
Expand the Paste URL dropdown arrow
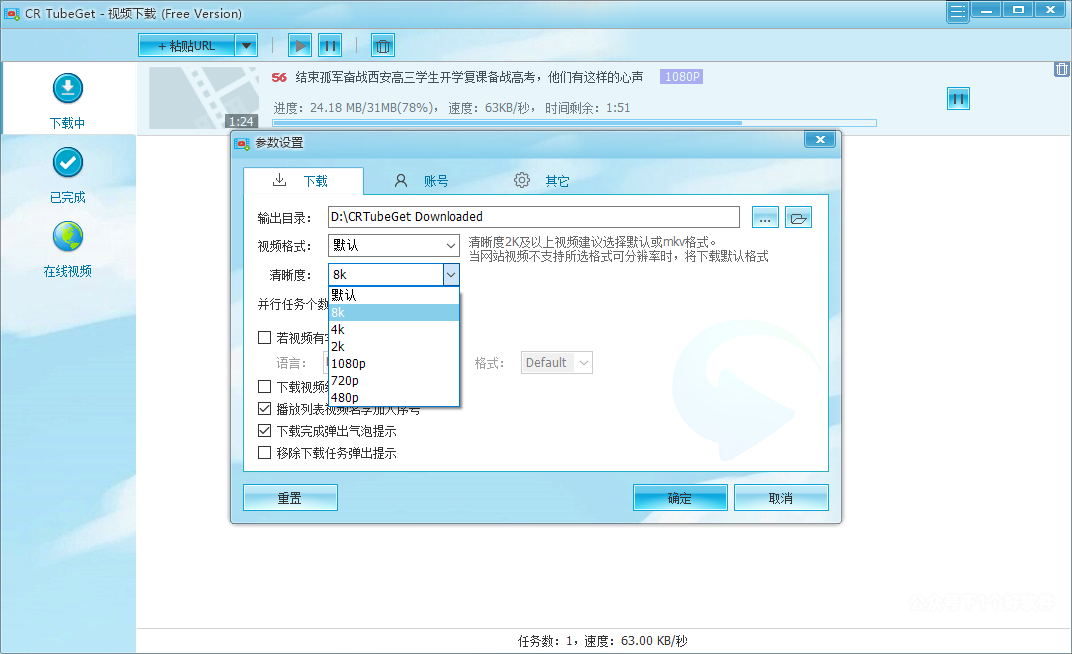tap(246, 46)
